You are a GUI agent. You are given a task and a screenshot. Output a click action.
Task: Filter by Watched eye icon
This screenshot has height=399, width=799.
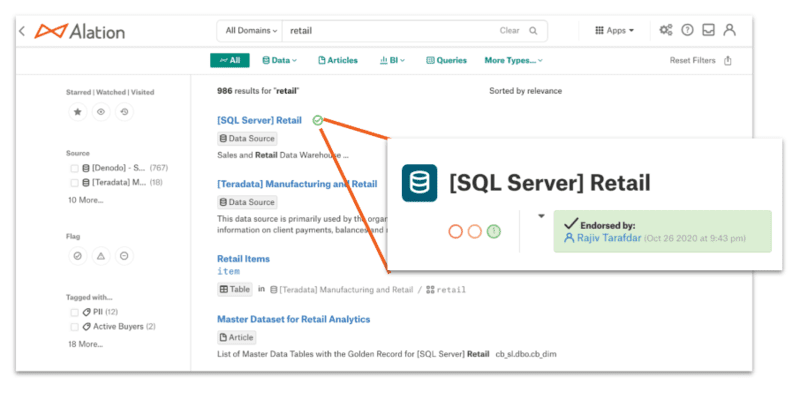click(x=101, y=112)
